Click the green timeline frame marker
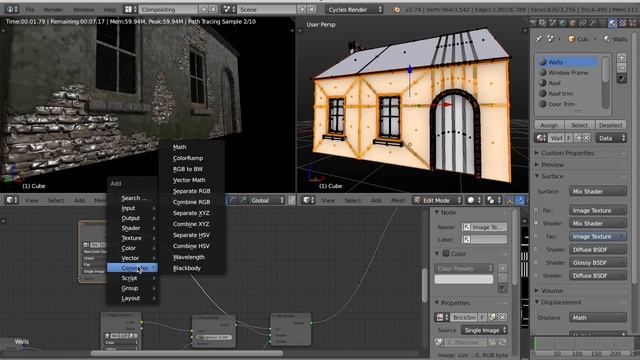 pos(535,344)
